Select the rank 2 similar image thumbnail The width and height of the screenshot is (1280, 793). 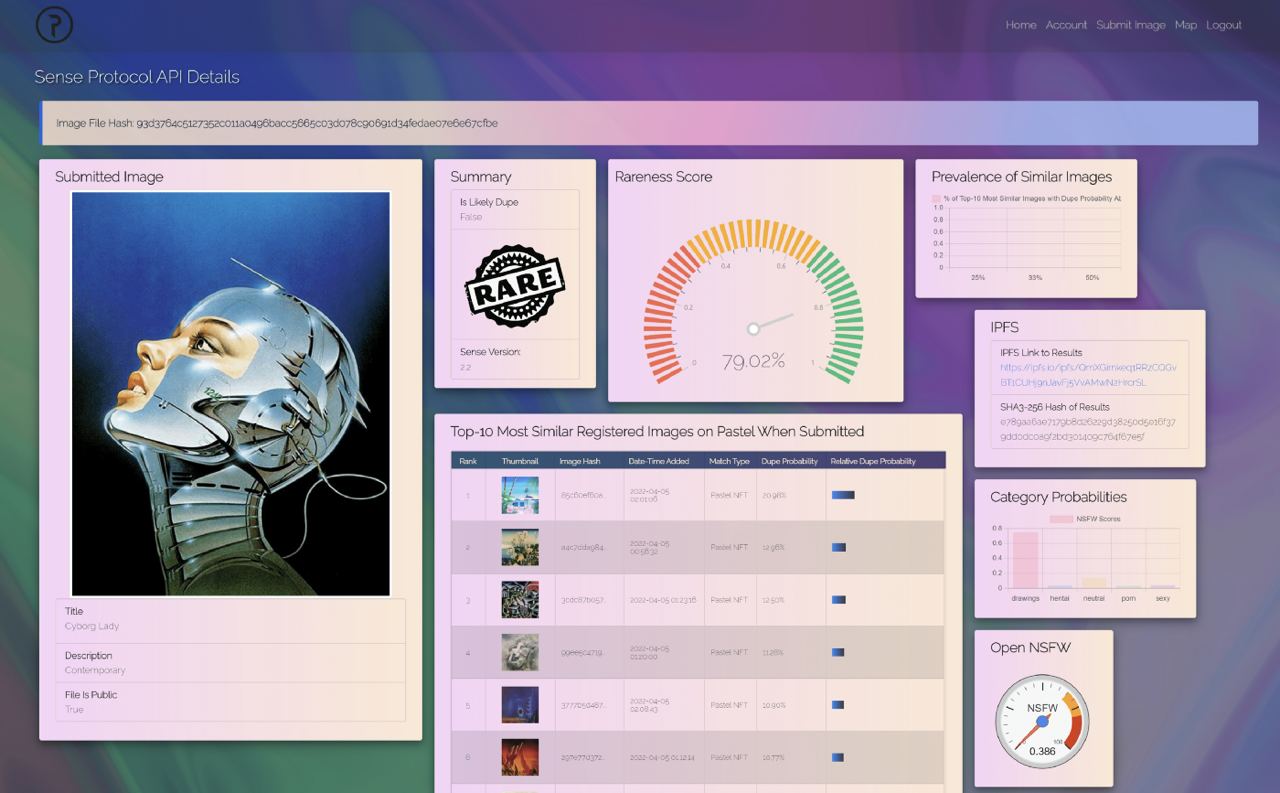coord(520,547)
